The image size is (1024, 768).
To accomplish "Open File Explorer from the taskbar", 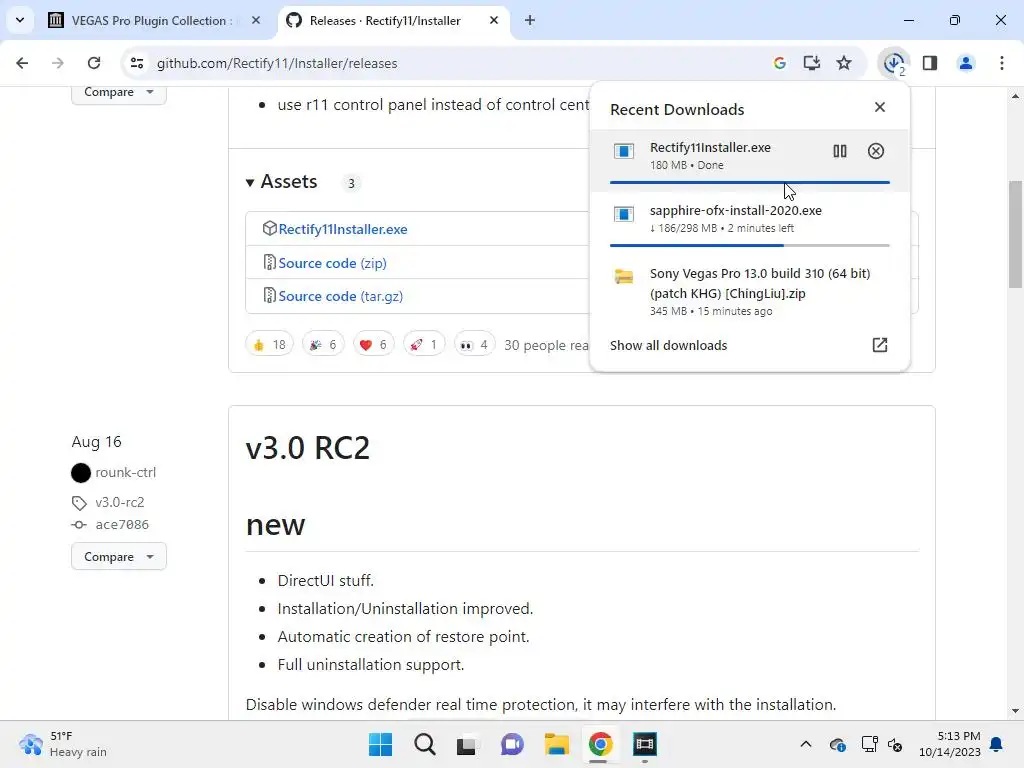I will pyautogui.click(x=556, y=744).
